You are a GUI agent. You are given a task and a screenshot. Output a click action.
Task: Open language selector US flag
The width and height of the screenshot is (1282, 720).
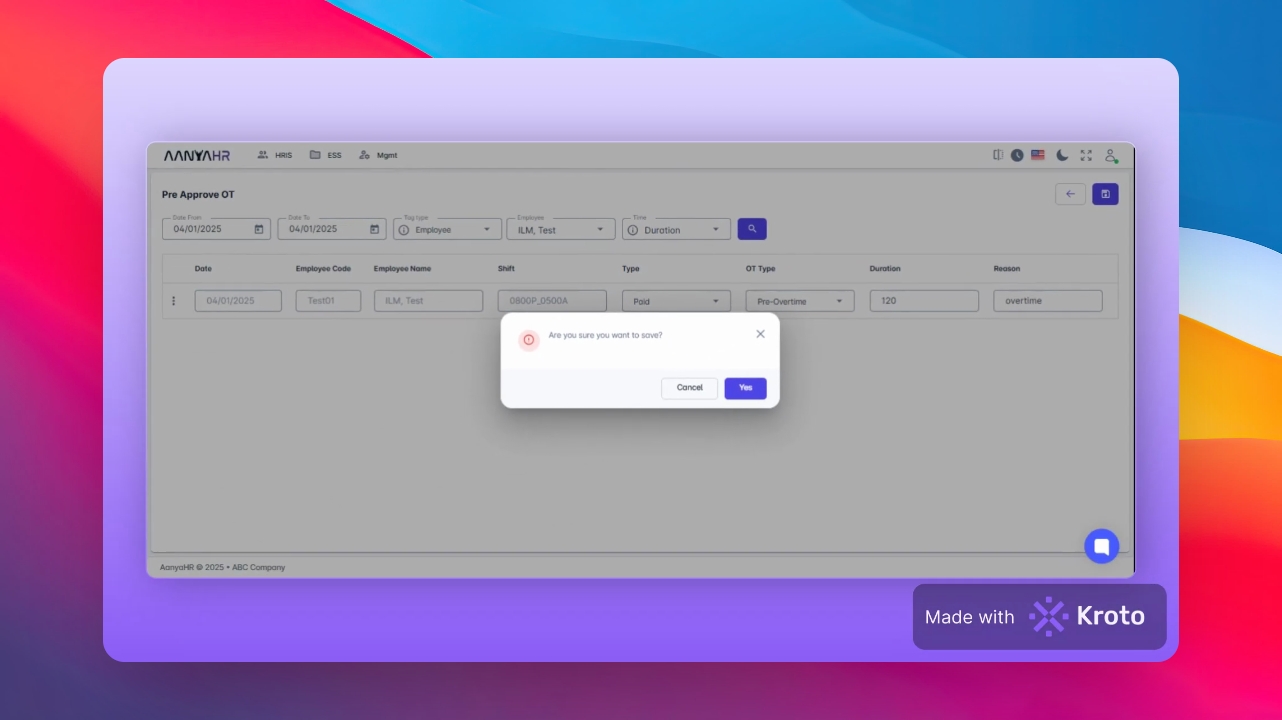point(1038,155)
